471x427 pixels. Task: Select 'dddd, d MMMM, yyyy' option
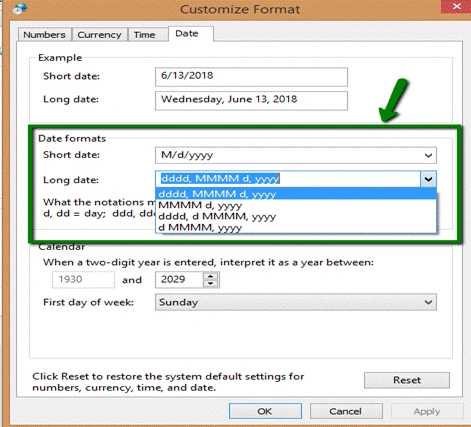pos(296,216)
